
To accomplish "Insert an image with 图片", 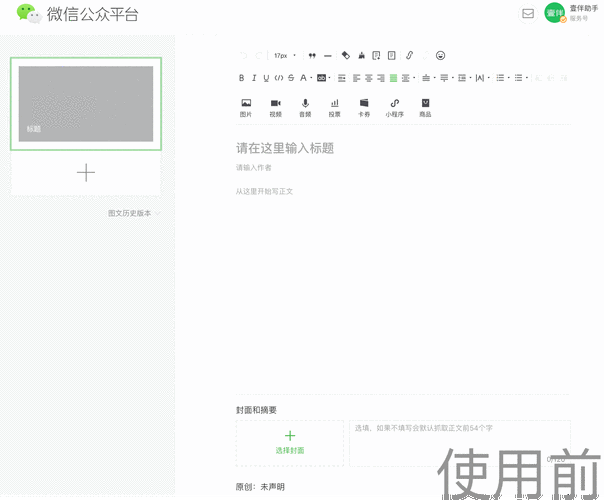I will click(246, 108).
